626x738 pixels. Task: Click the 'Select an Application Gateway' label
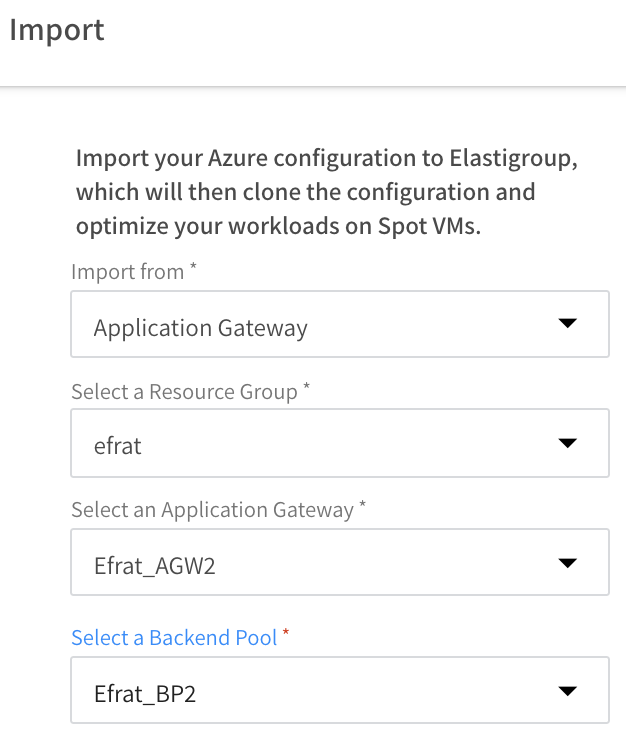point(212,510)
